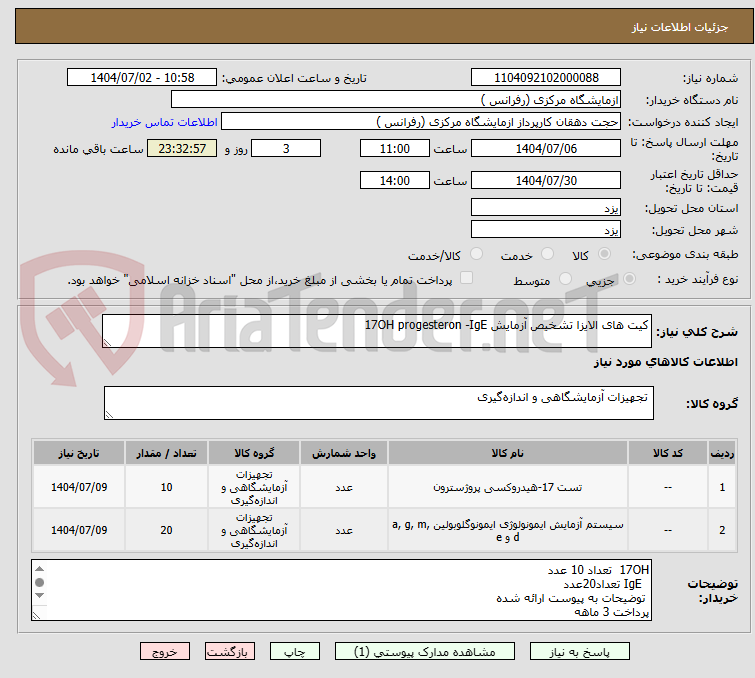
Task: Click the تعداد / مقدار column header
Action: click(167, 453)
